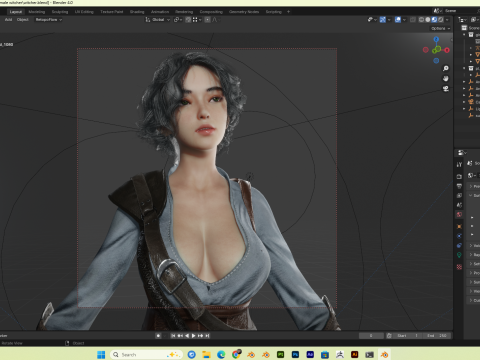Play the animation forward
The width and height of the screenshot is (480, 360).
194,336
